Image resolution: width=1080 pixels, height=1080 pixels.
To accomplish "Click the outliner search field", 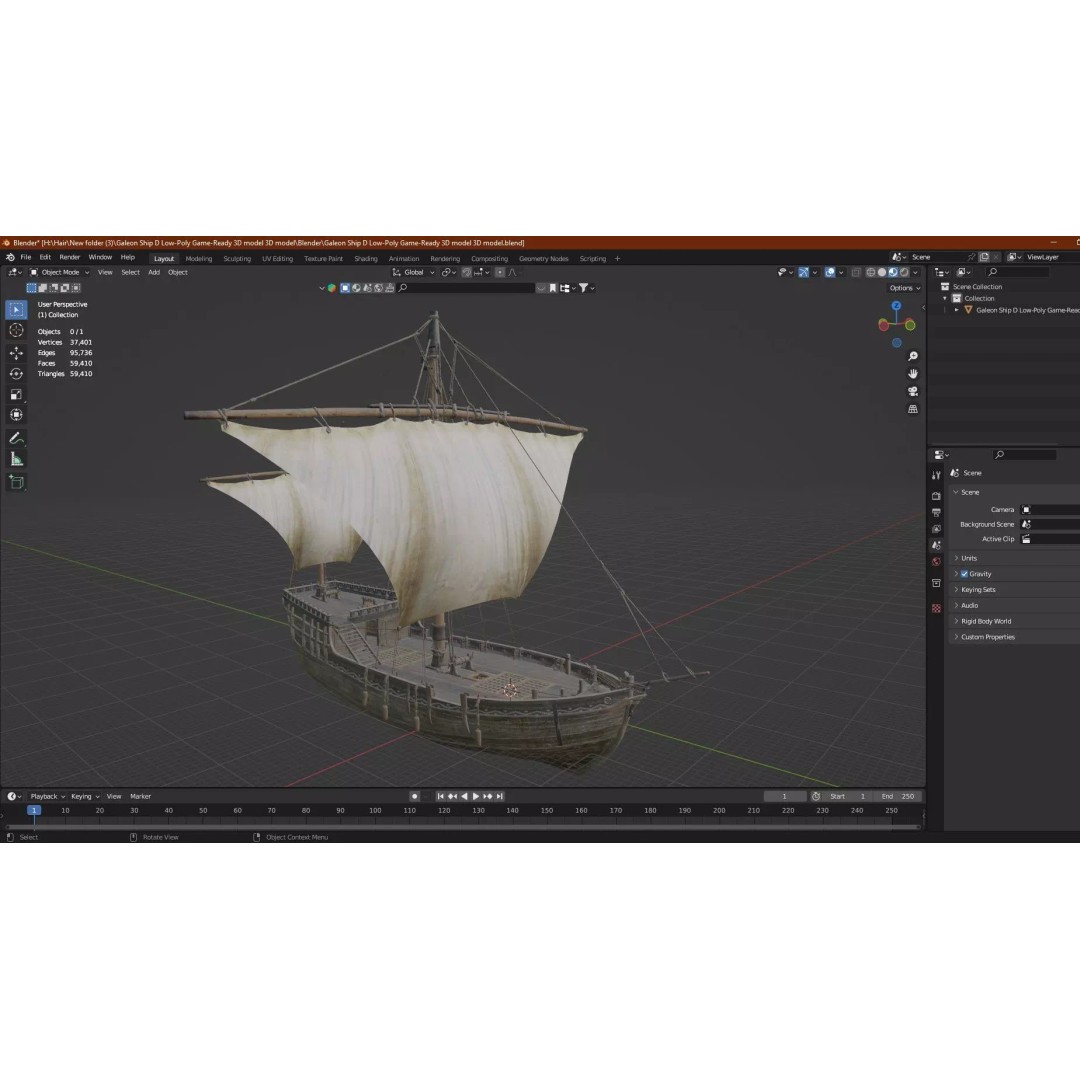I will pyautogui.click(x=1017, y=272).
